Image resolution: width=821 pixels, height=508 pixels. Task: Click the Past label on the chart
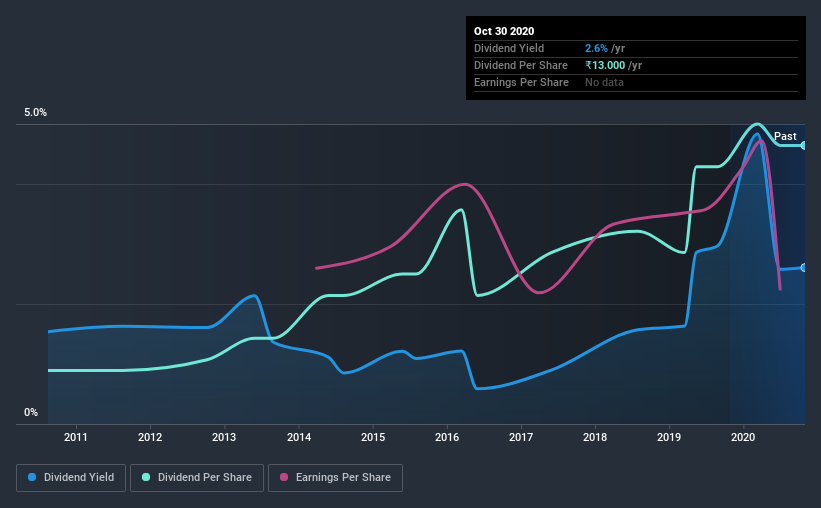tap(785, 136)
